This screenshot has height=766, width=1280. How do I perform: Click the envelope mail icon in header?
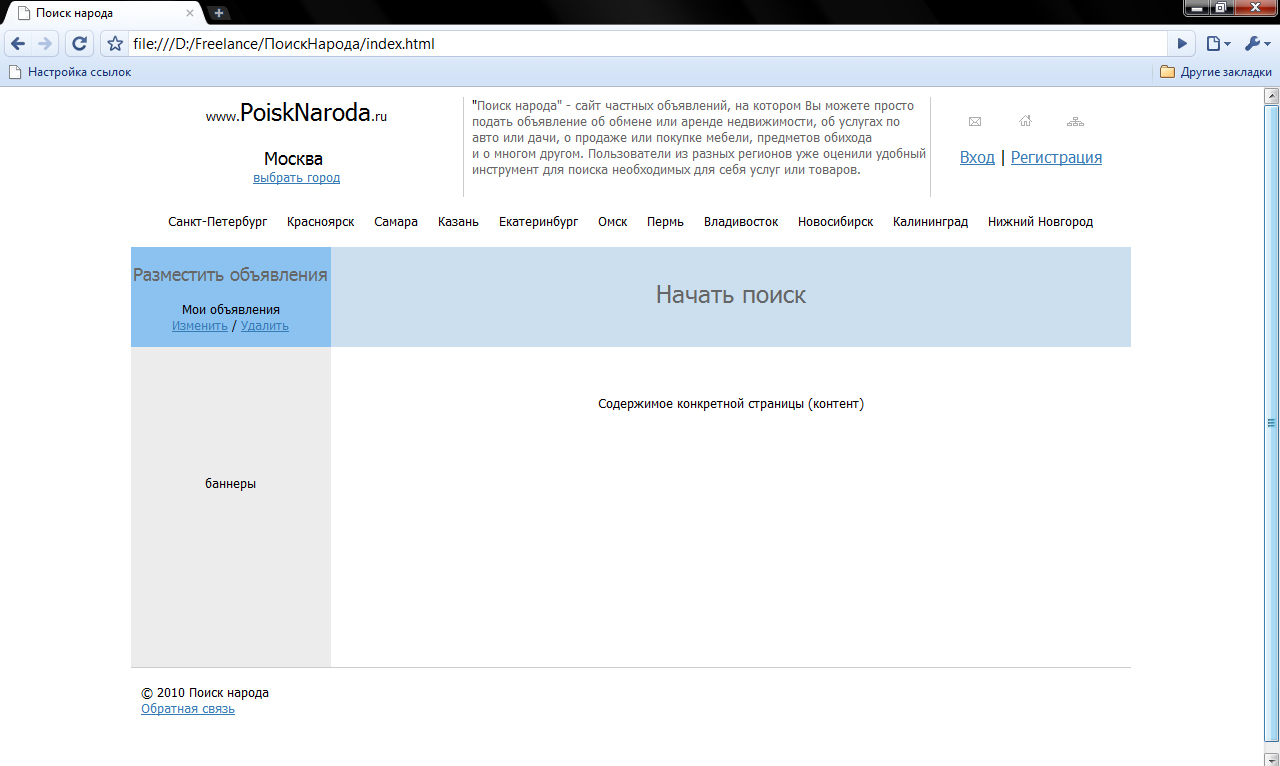point(975,122)
